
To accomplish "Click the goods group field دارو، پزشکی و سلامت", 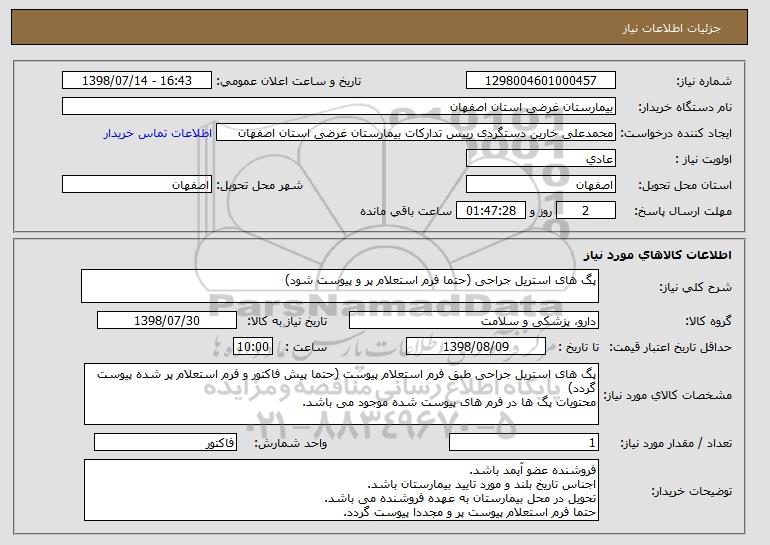I will click(x=474, y=321).
